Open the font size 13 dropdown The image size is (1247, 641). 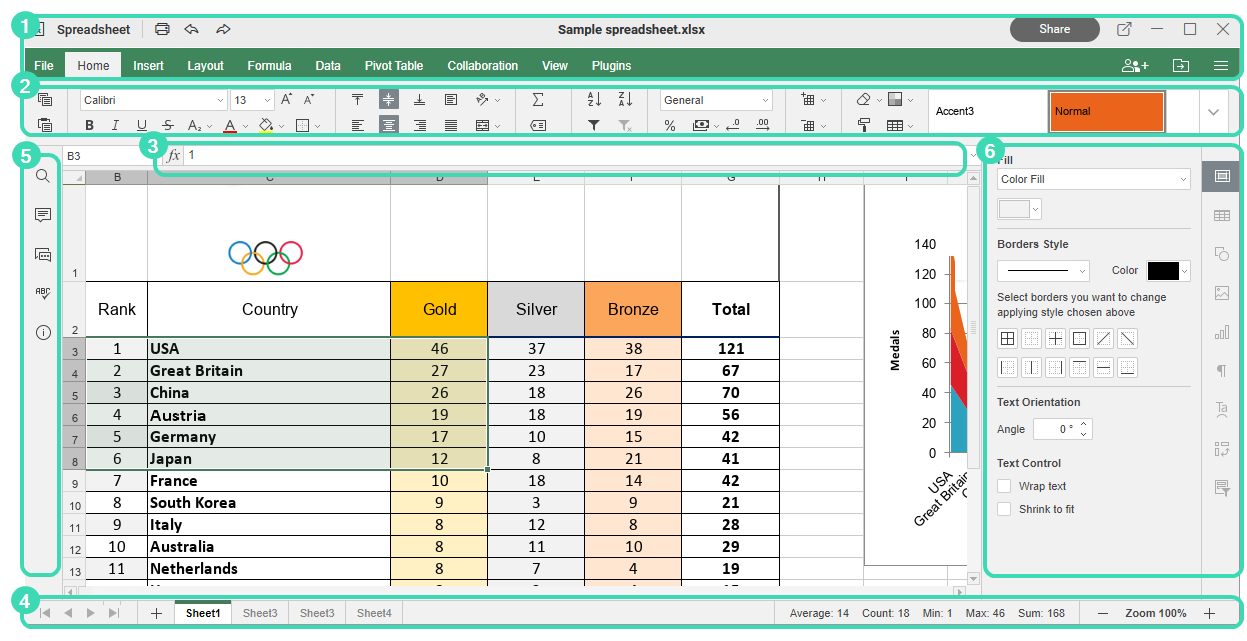click(267, 100)
